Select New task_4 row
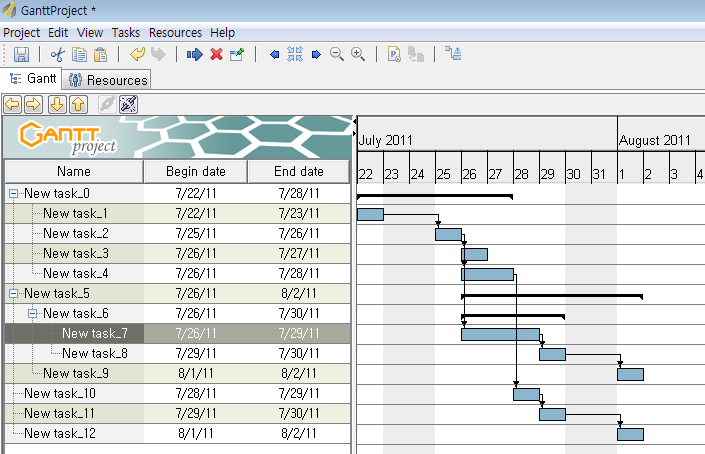 (178, 273)
